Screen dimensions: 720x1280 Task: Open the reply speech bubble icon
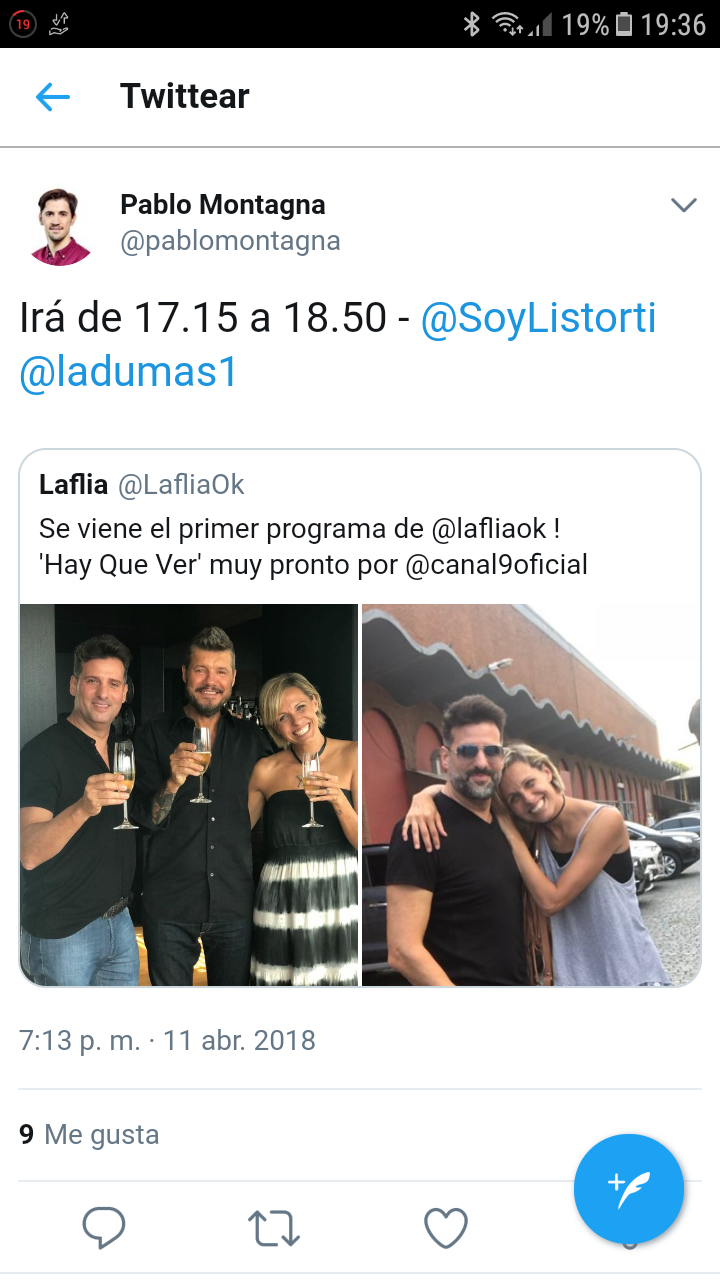point(104,1228)
